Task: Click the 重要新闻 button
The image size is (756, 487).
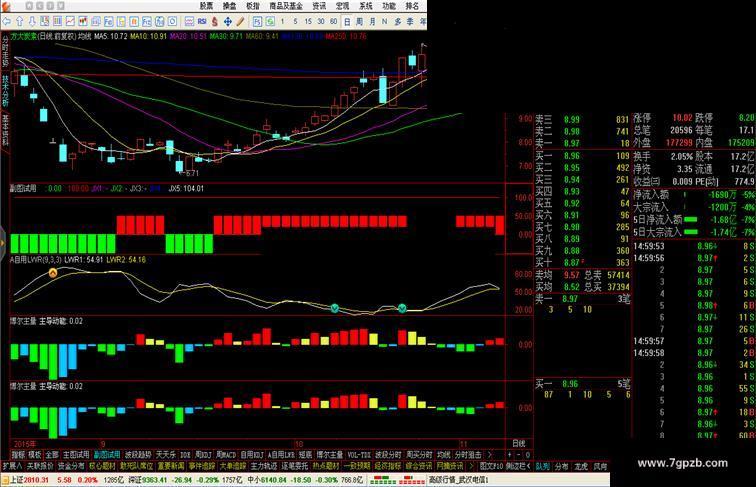Action: (x=171, y=466)
